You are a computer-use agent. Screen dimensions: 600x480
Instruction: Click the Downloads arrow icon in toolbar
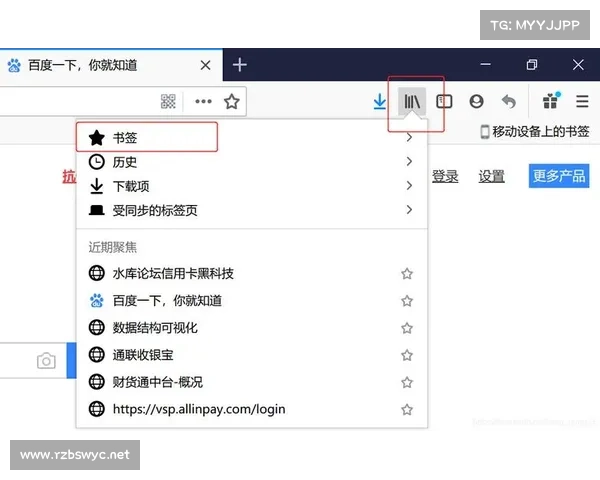380,101
